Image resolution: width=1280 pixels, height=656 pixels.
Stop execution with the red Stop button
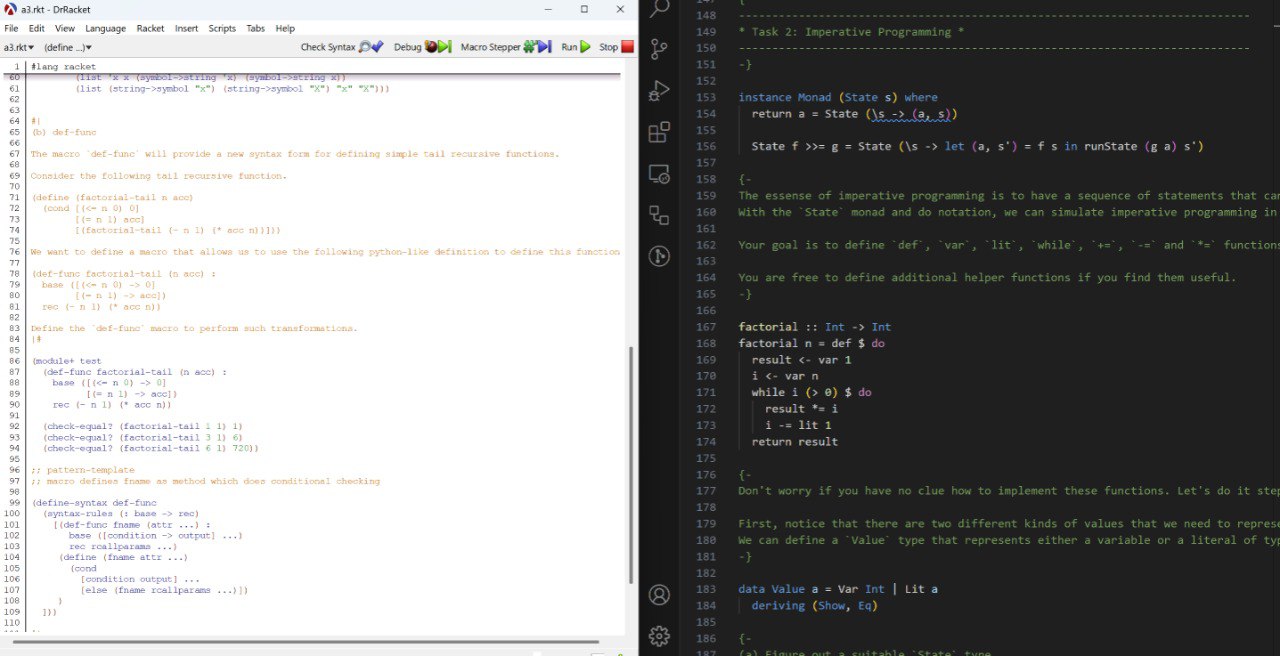click(x=616, y=47)
